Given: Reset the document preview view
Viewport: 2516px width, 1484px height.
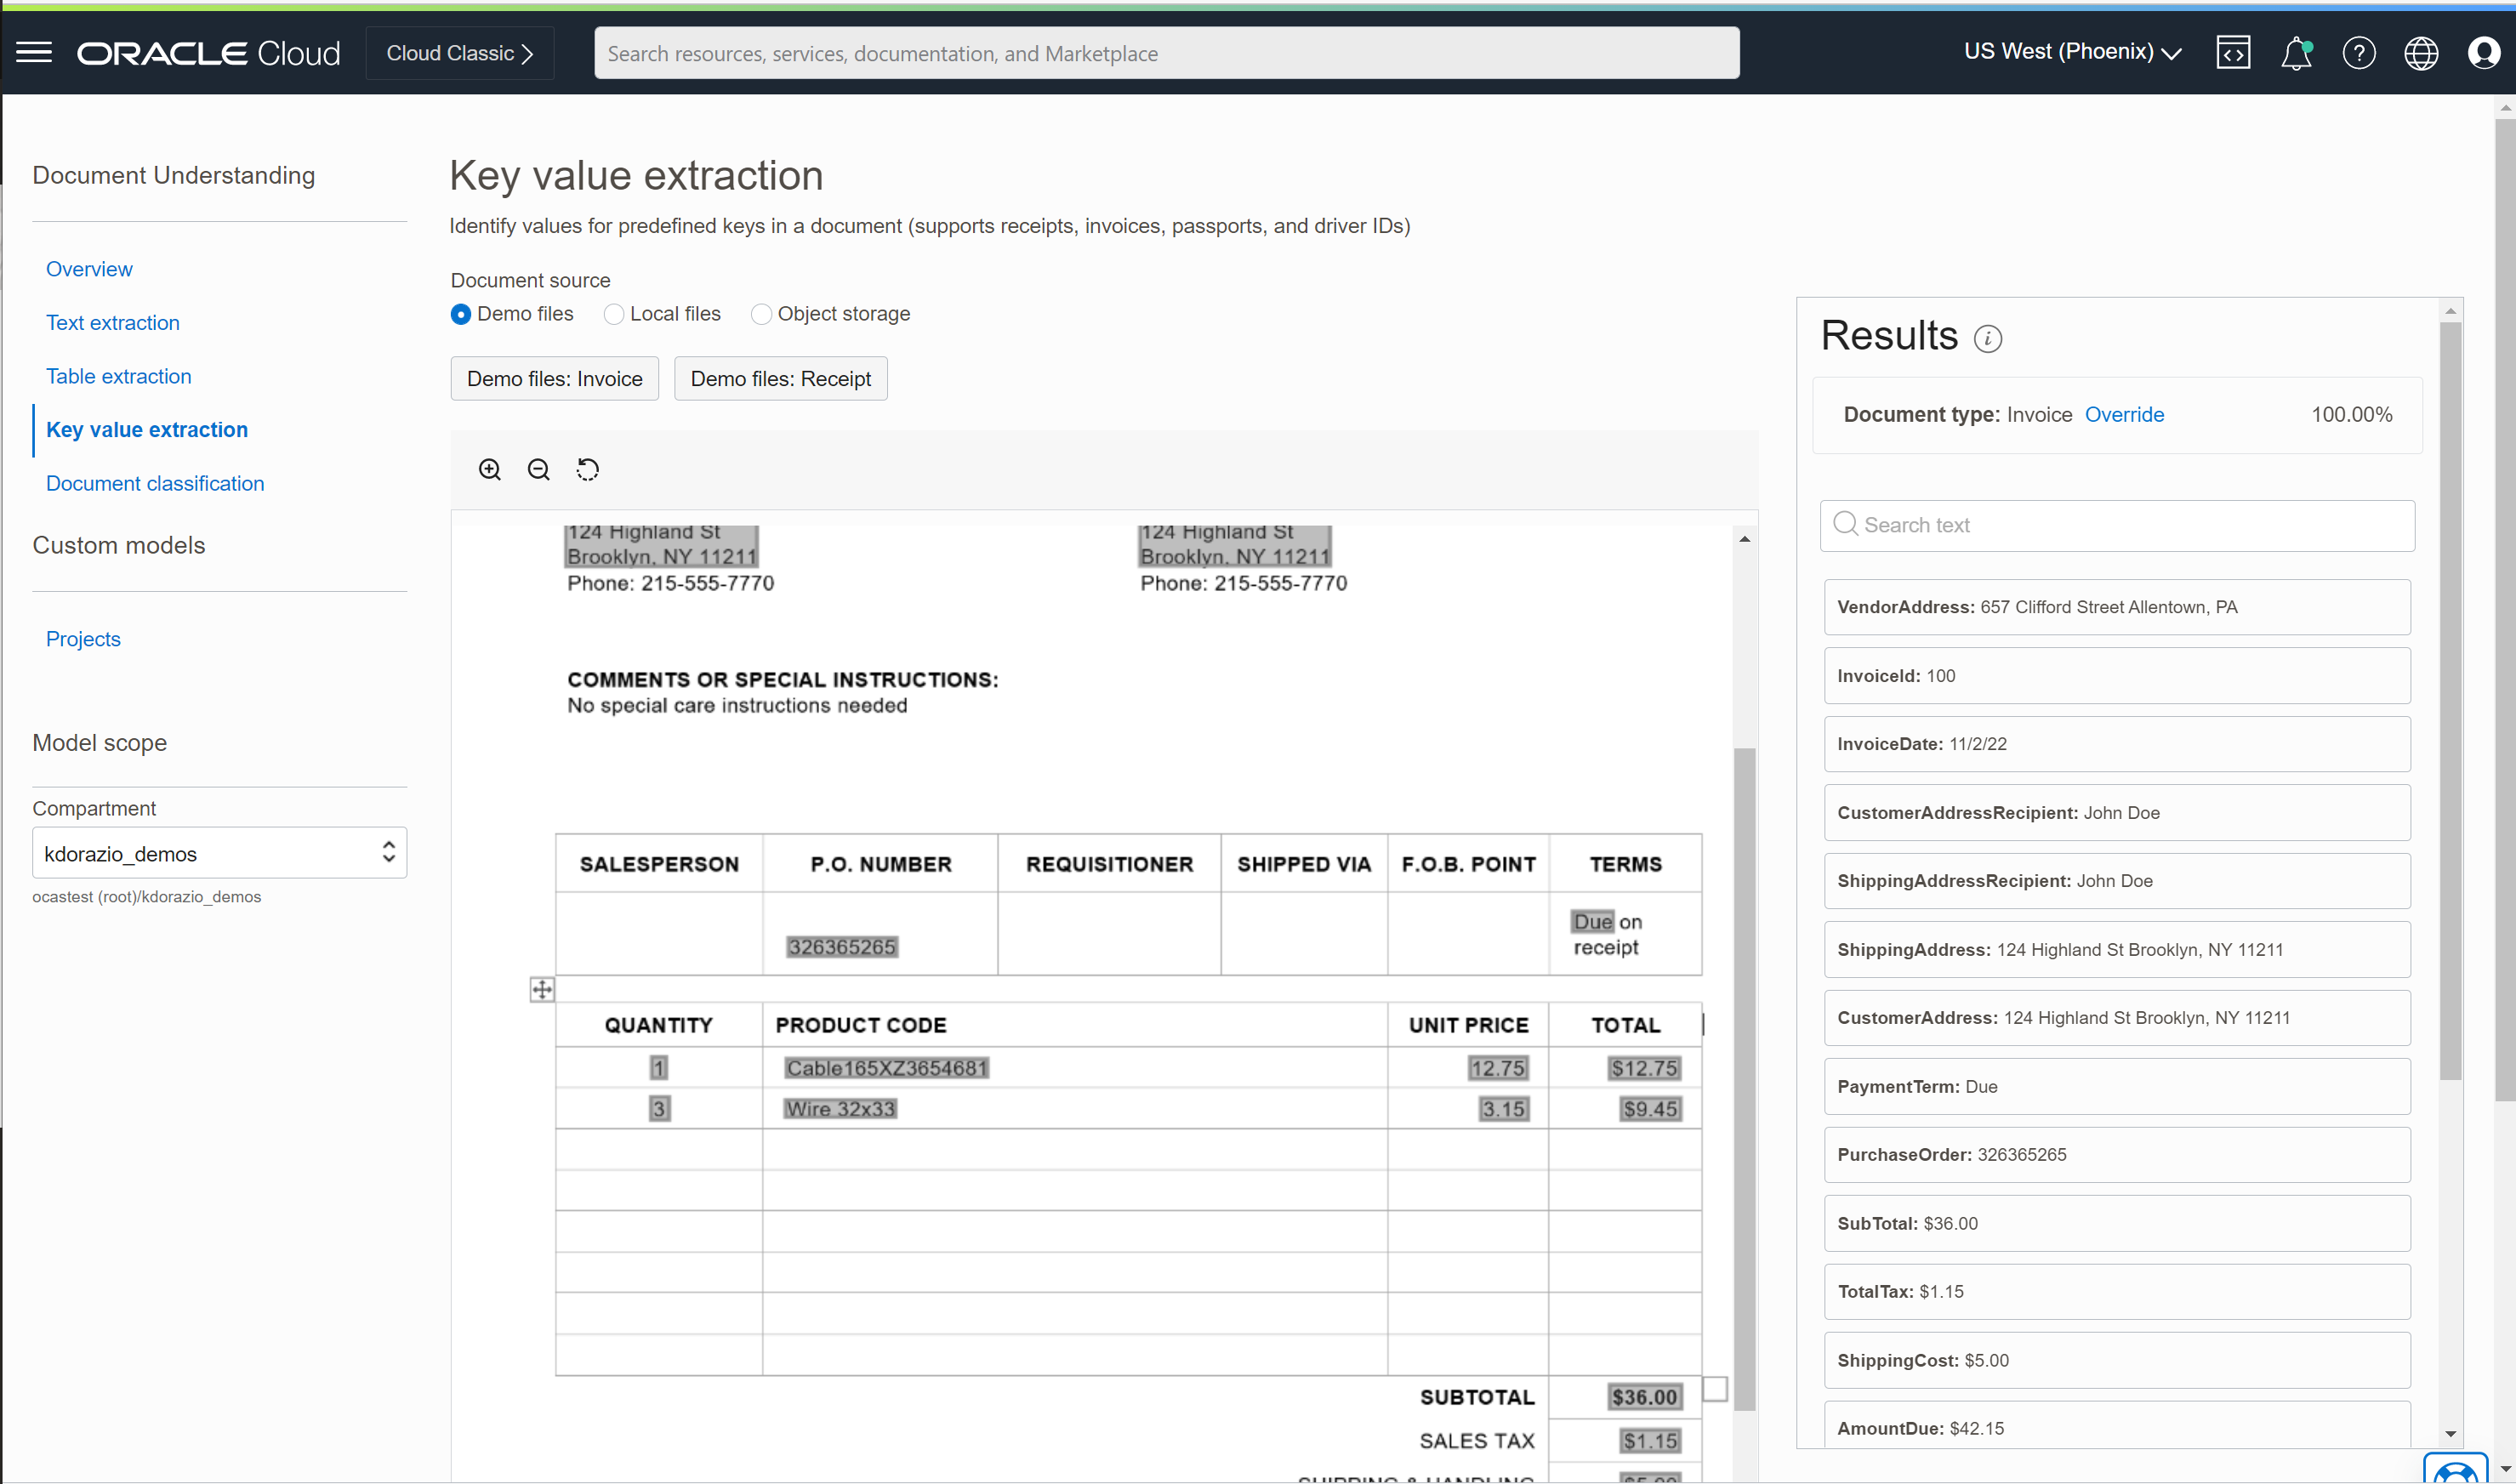Looking at the screenshot, I should click(x=587, y=469).
